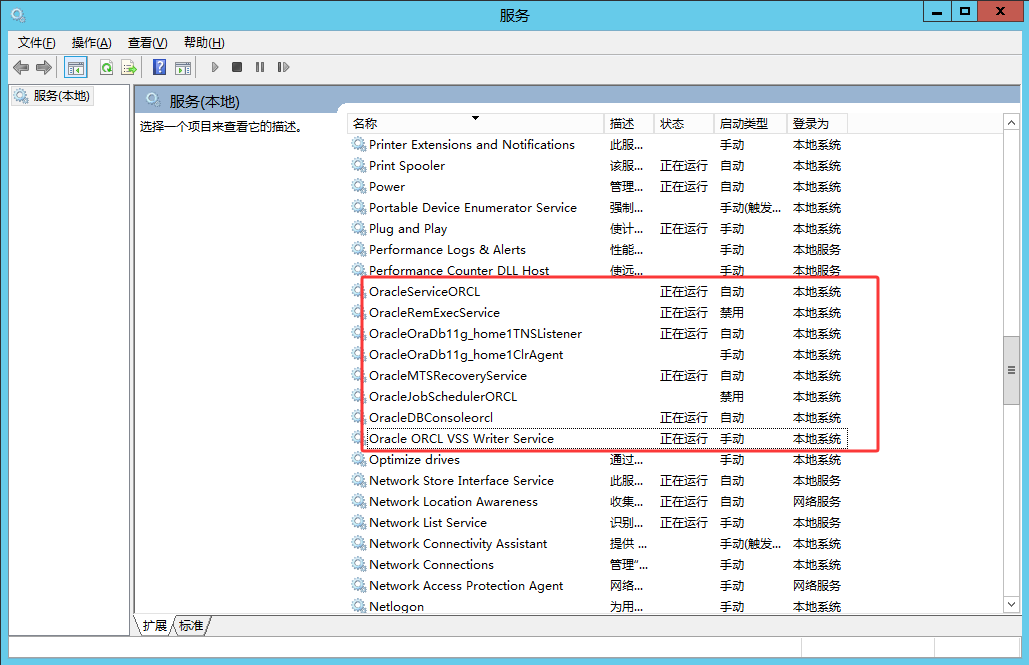The height and width of the screenshot is (665, 1029).
Task: Click the Start service play icon
Action: [215, 67]
